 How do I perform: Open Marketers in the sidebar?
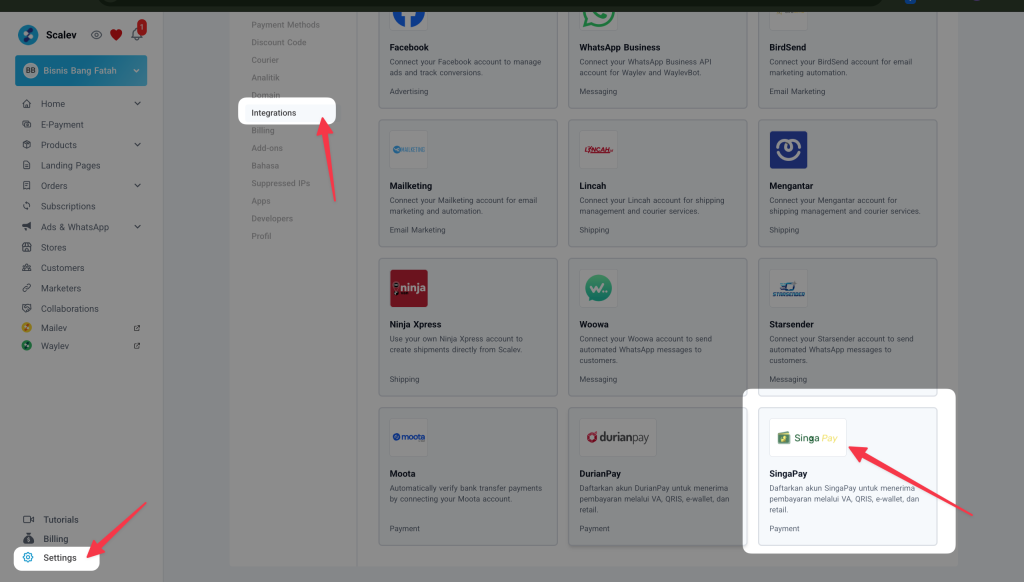61,288
